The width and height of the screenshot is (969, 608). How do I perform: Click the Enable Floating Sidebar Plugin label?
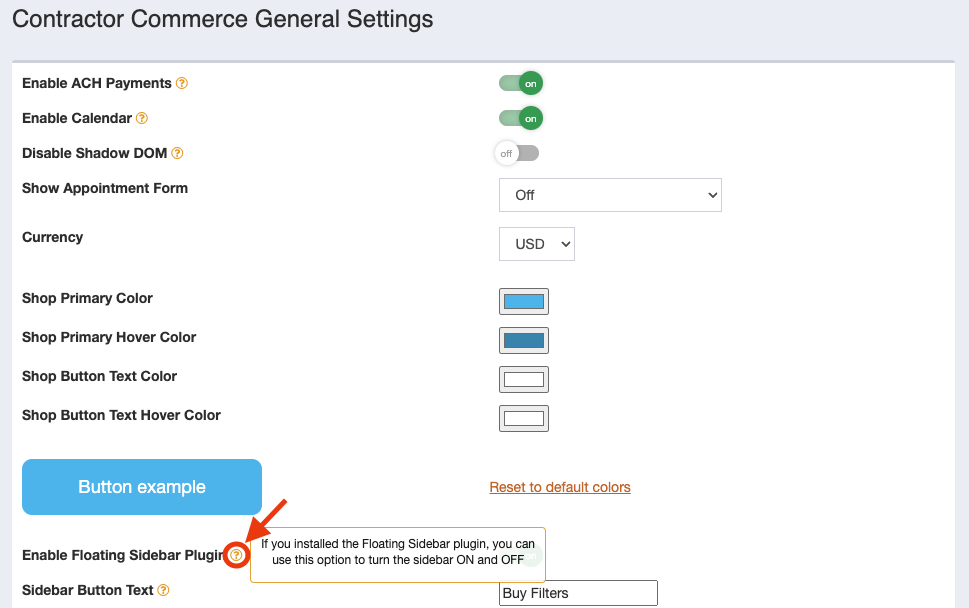[123, 555]
